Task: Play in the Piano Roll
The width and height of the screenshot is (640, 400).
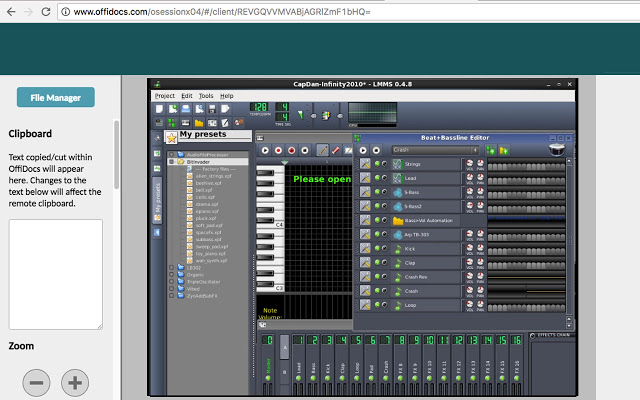Action: click(265, 150)
